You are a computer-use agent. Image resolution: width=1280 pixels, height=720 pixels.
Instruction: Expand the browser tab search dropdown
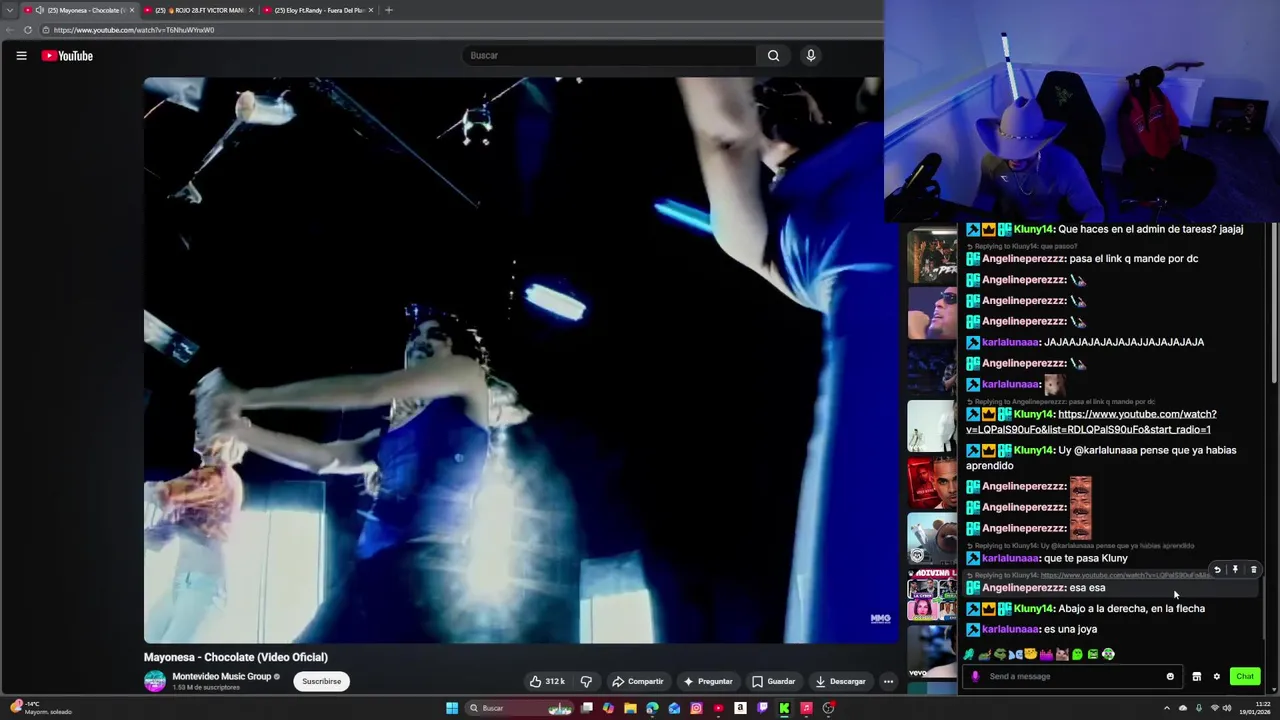(x=9, y=10)
